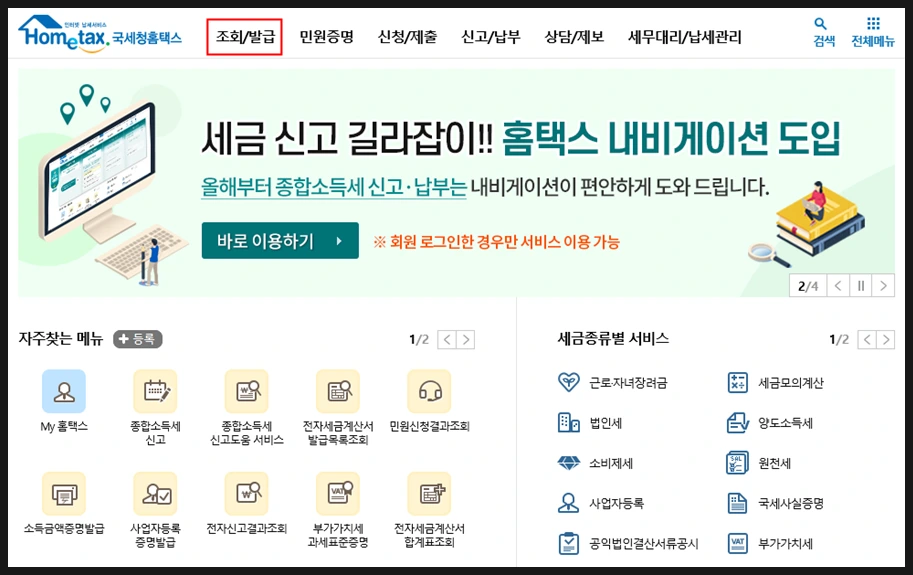Click the Hometax 국세청홈택스 logo
The height and width of the screenshot is (575, 913).
click(100, 33)
